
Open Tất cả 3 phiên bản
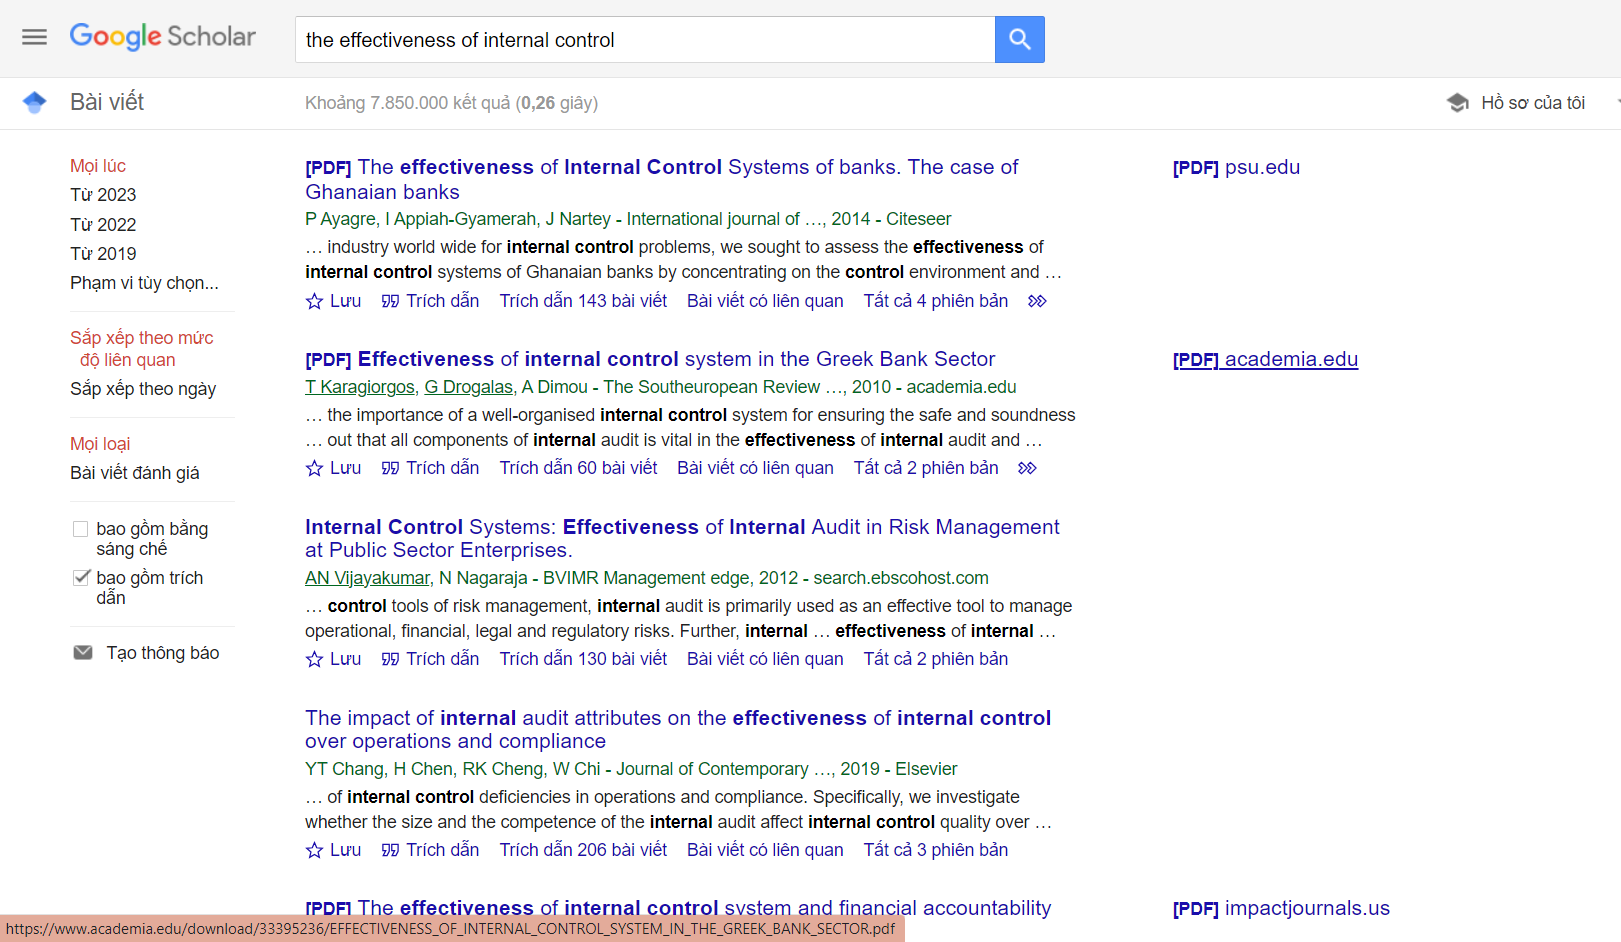(x=935, y=850)
